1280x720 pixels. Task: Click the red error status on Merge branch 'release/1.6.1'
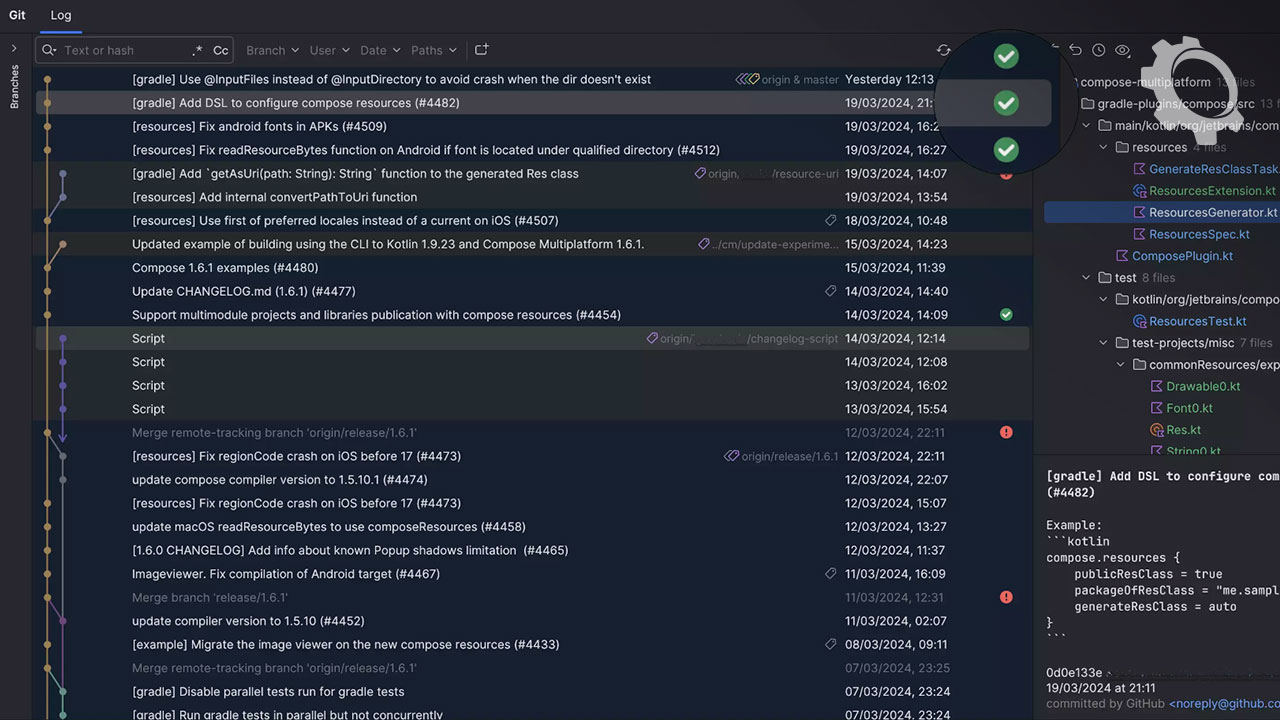tap(1006, 597)
